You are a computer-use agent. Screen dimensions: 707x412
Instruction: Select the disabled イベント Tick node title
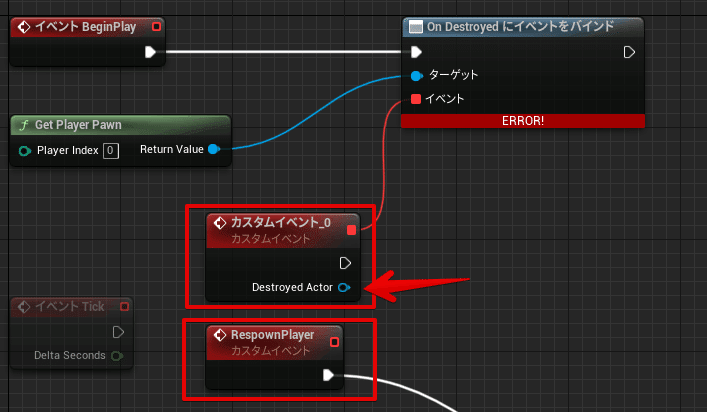point(69,307)
